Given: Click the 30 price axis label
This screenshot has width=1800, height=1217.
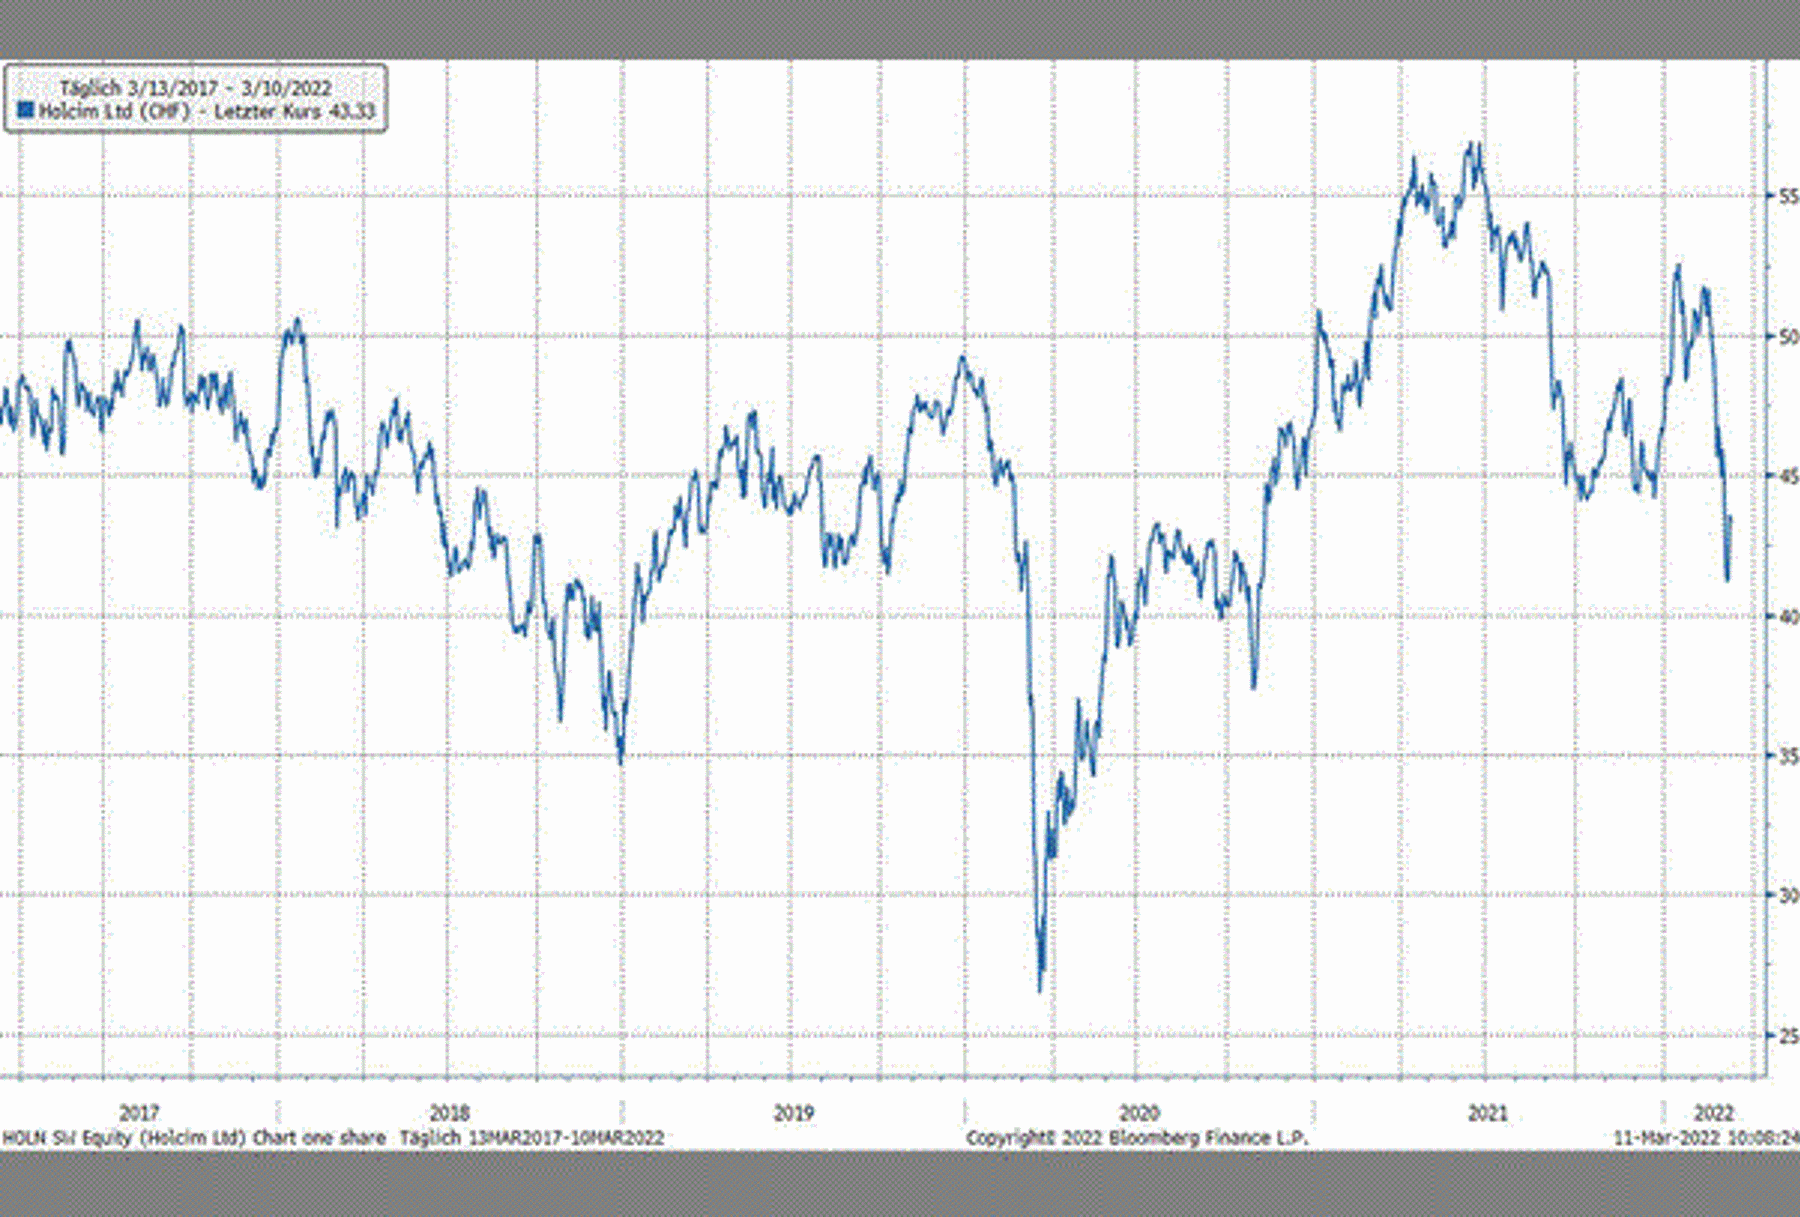Looking at the screenshot, I should click(x=1787, y=896).
